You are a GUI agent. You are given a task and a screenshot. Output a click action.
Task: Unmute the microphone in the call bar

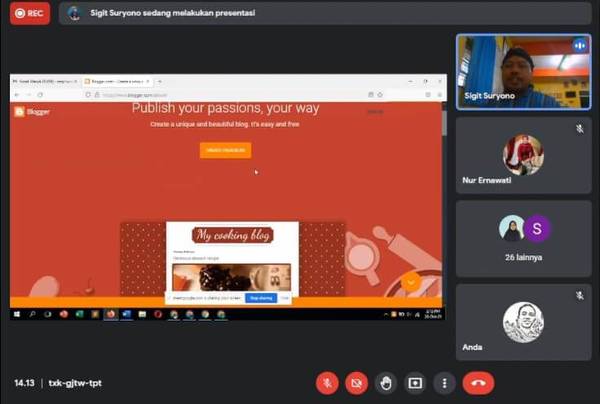point(327,383)
